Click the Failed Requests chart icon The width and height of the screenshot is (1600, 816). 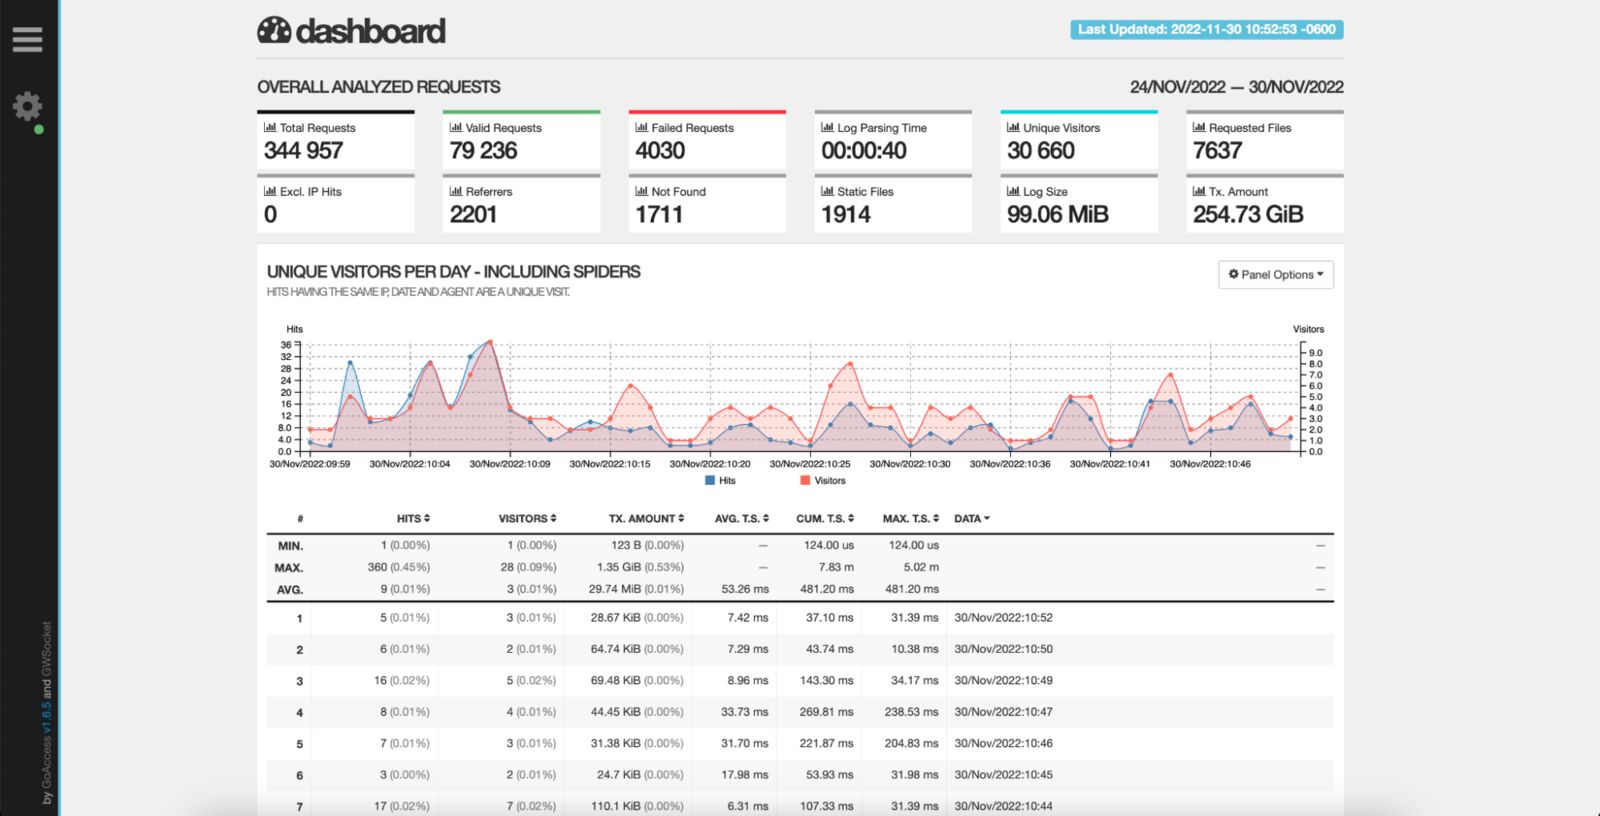click(642, 127)
